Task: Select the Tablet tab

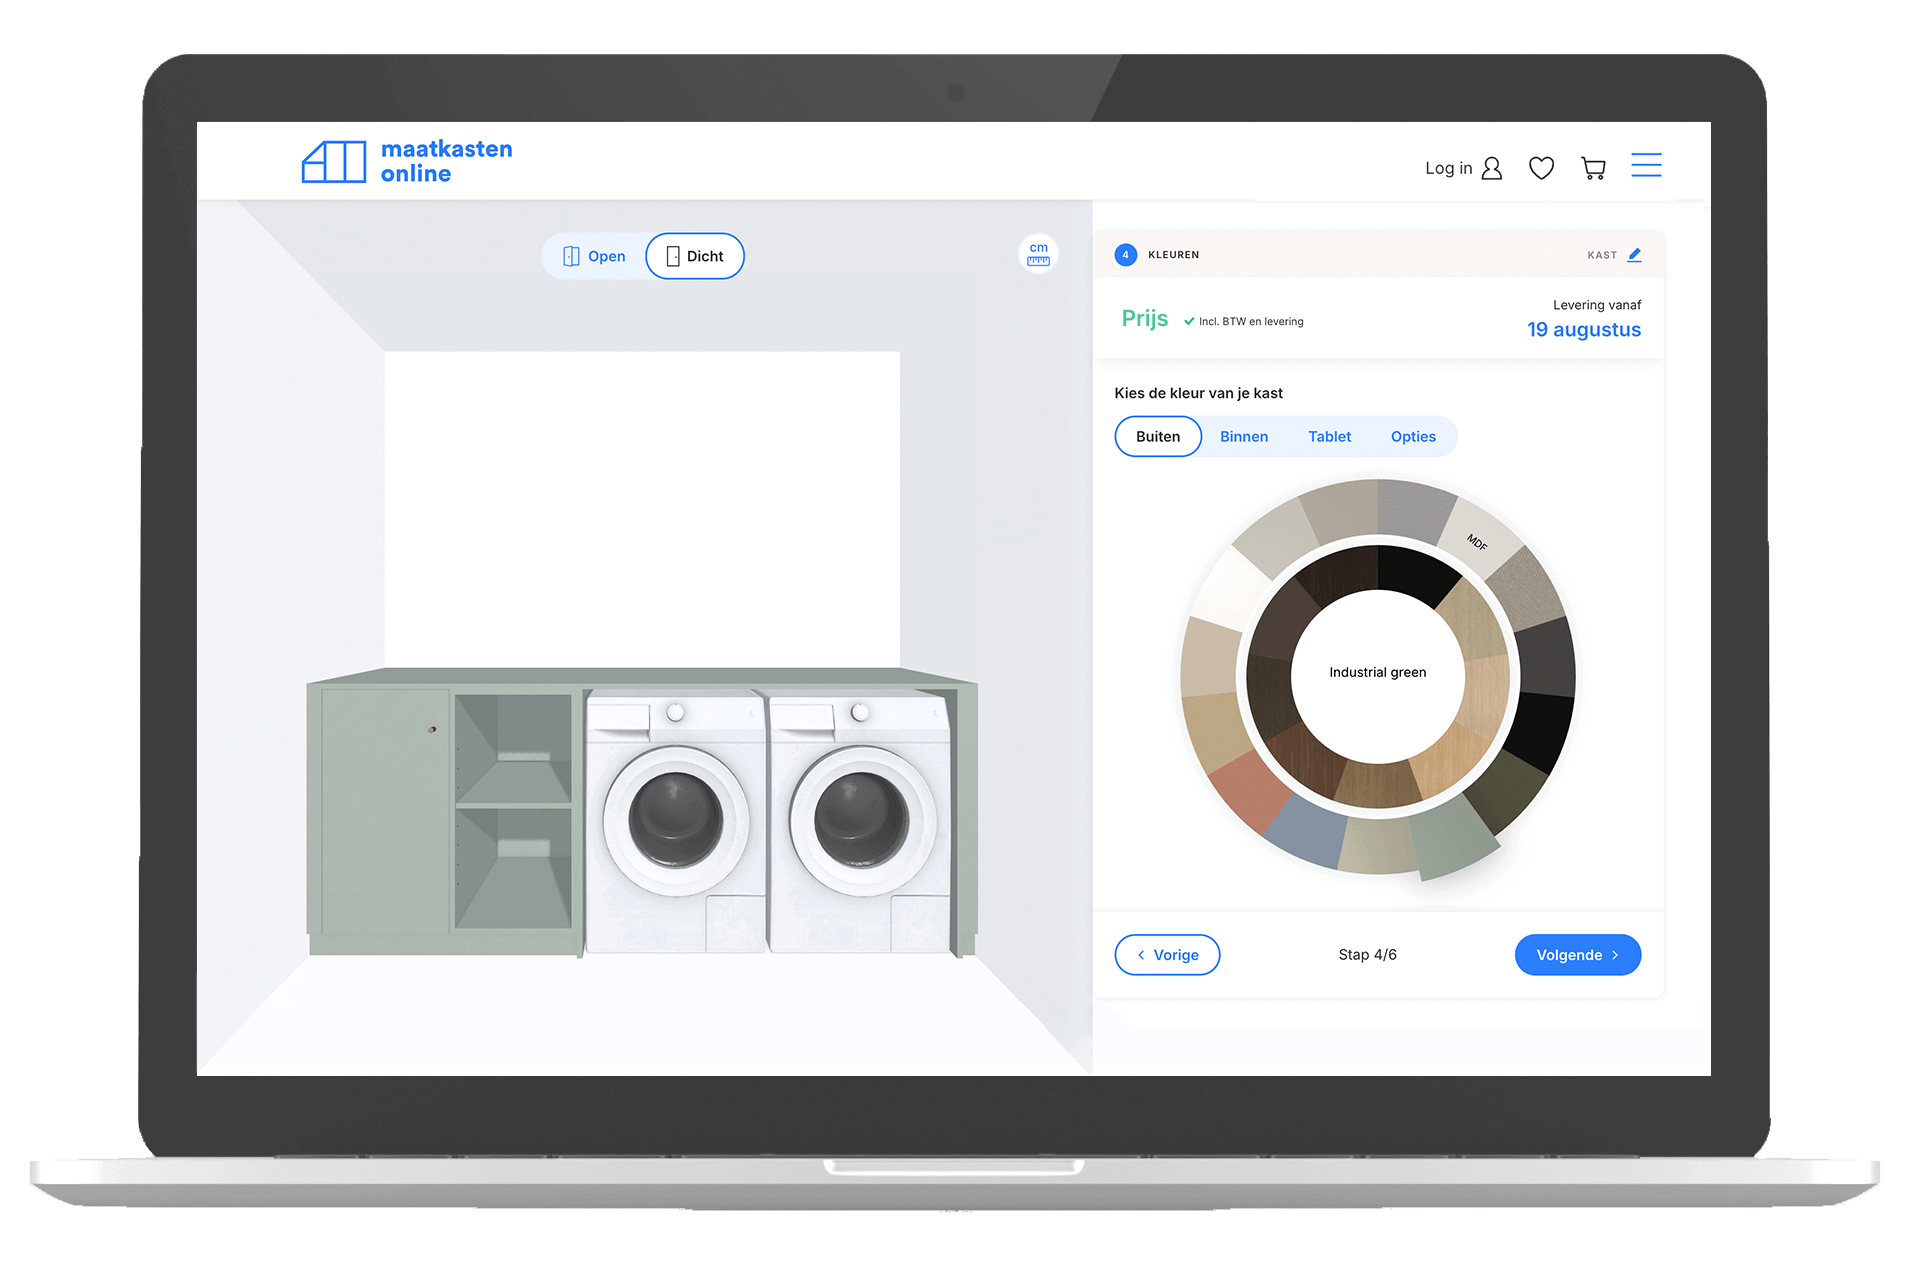Action: click(1329, 437)
